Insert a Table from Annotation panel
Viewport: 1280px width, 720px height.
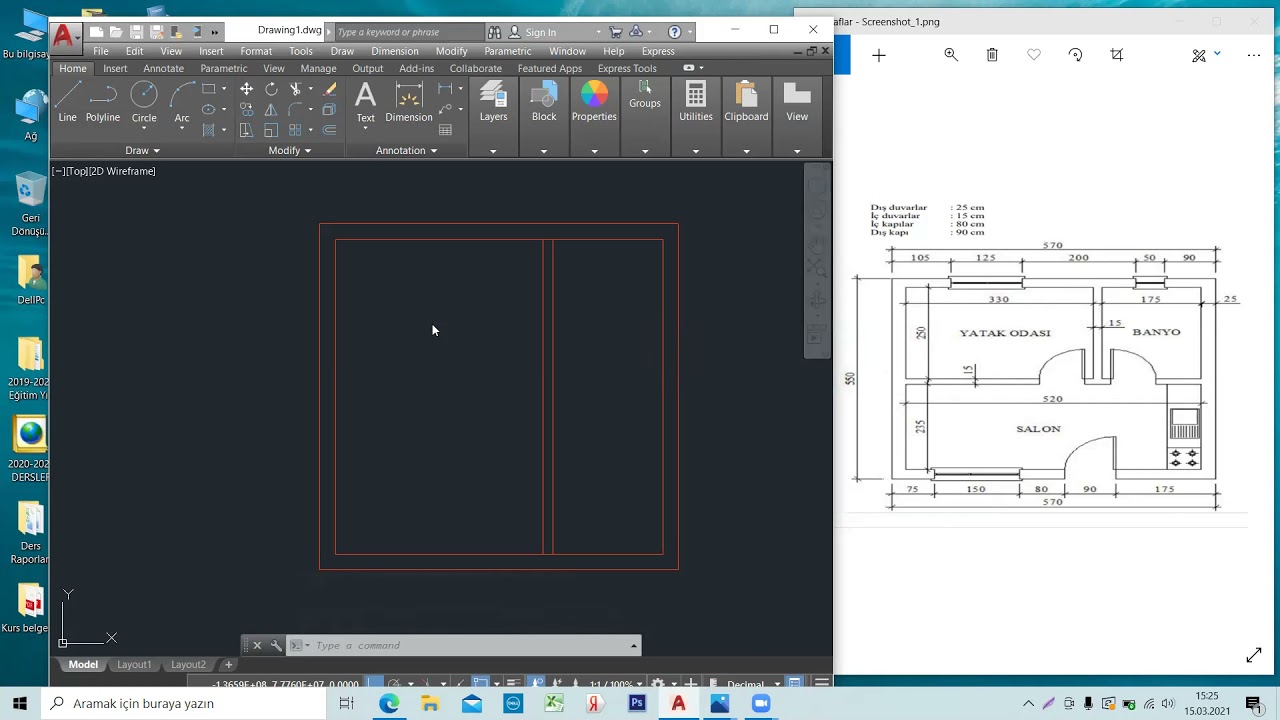point(445,130)
